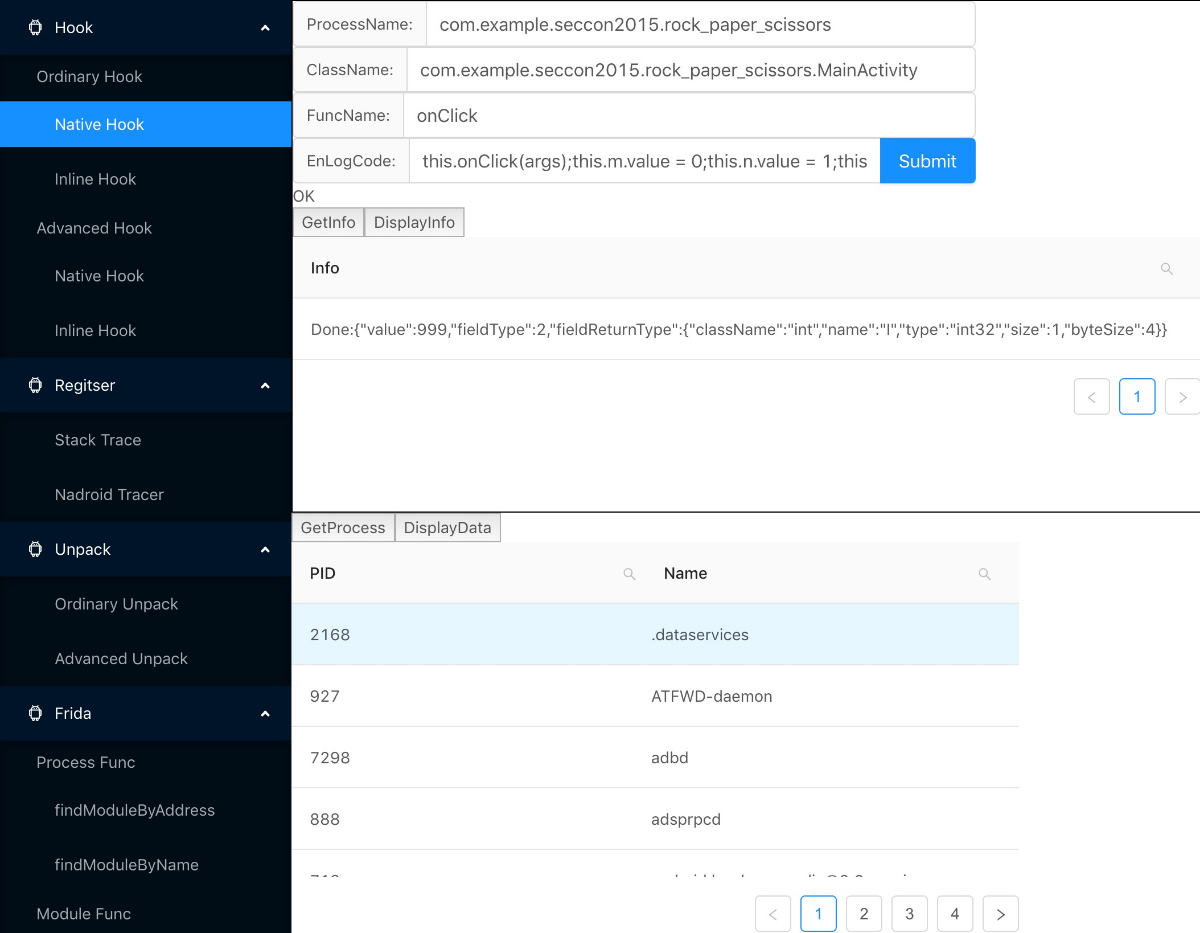This screenshot has height=933, width=1200.
Task: Select the .dataservices process row
Action: (x=655, y=635)
